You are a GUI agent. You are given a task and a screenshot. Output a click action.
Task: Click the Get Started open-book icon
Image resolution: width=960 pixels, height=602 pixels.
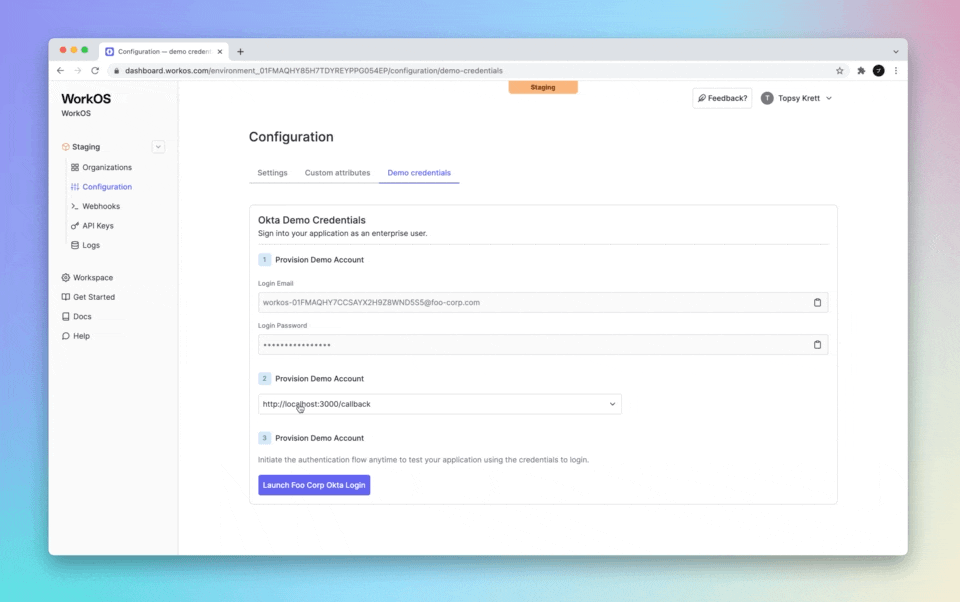point(66,297)
